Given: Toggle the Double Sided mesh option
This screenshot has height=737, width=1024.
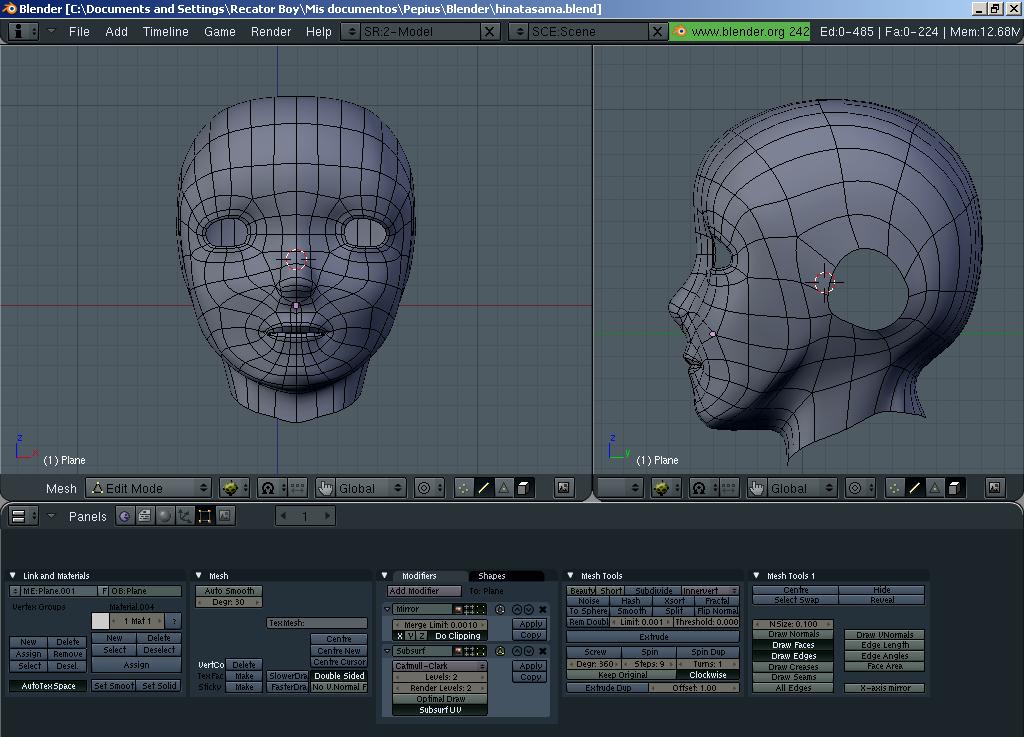Looking at the screenshot, I should [x=339, y=676].
